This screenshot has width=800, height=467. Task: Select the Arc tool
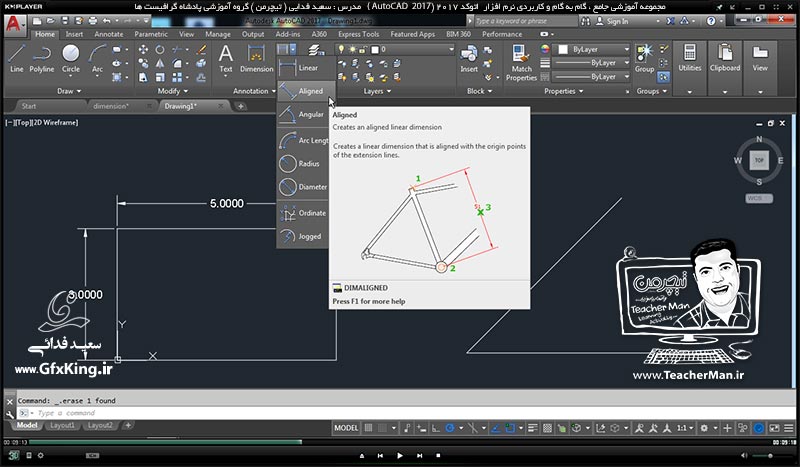(97, 59)
